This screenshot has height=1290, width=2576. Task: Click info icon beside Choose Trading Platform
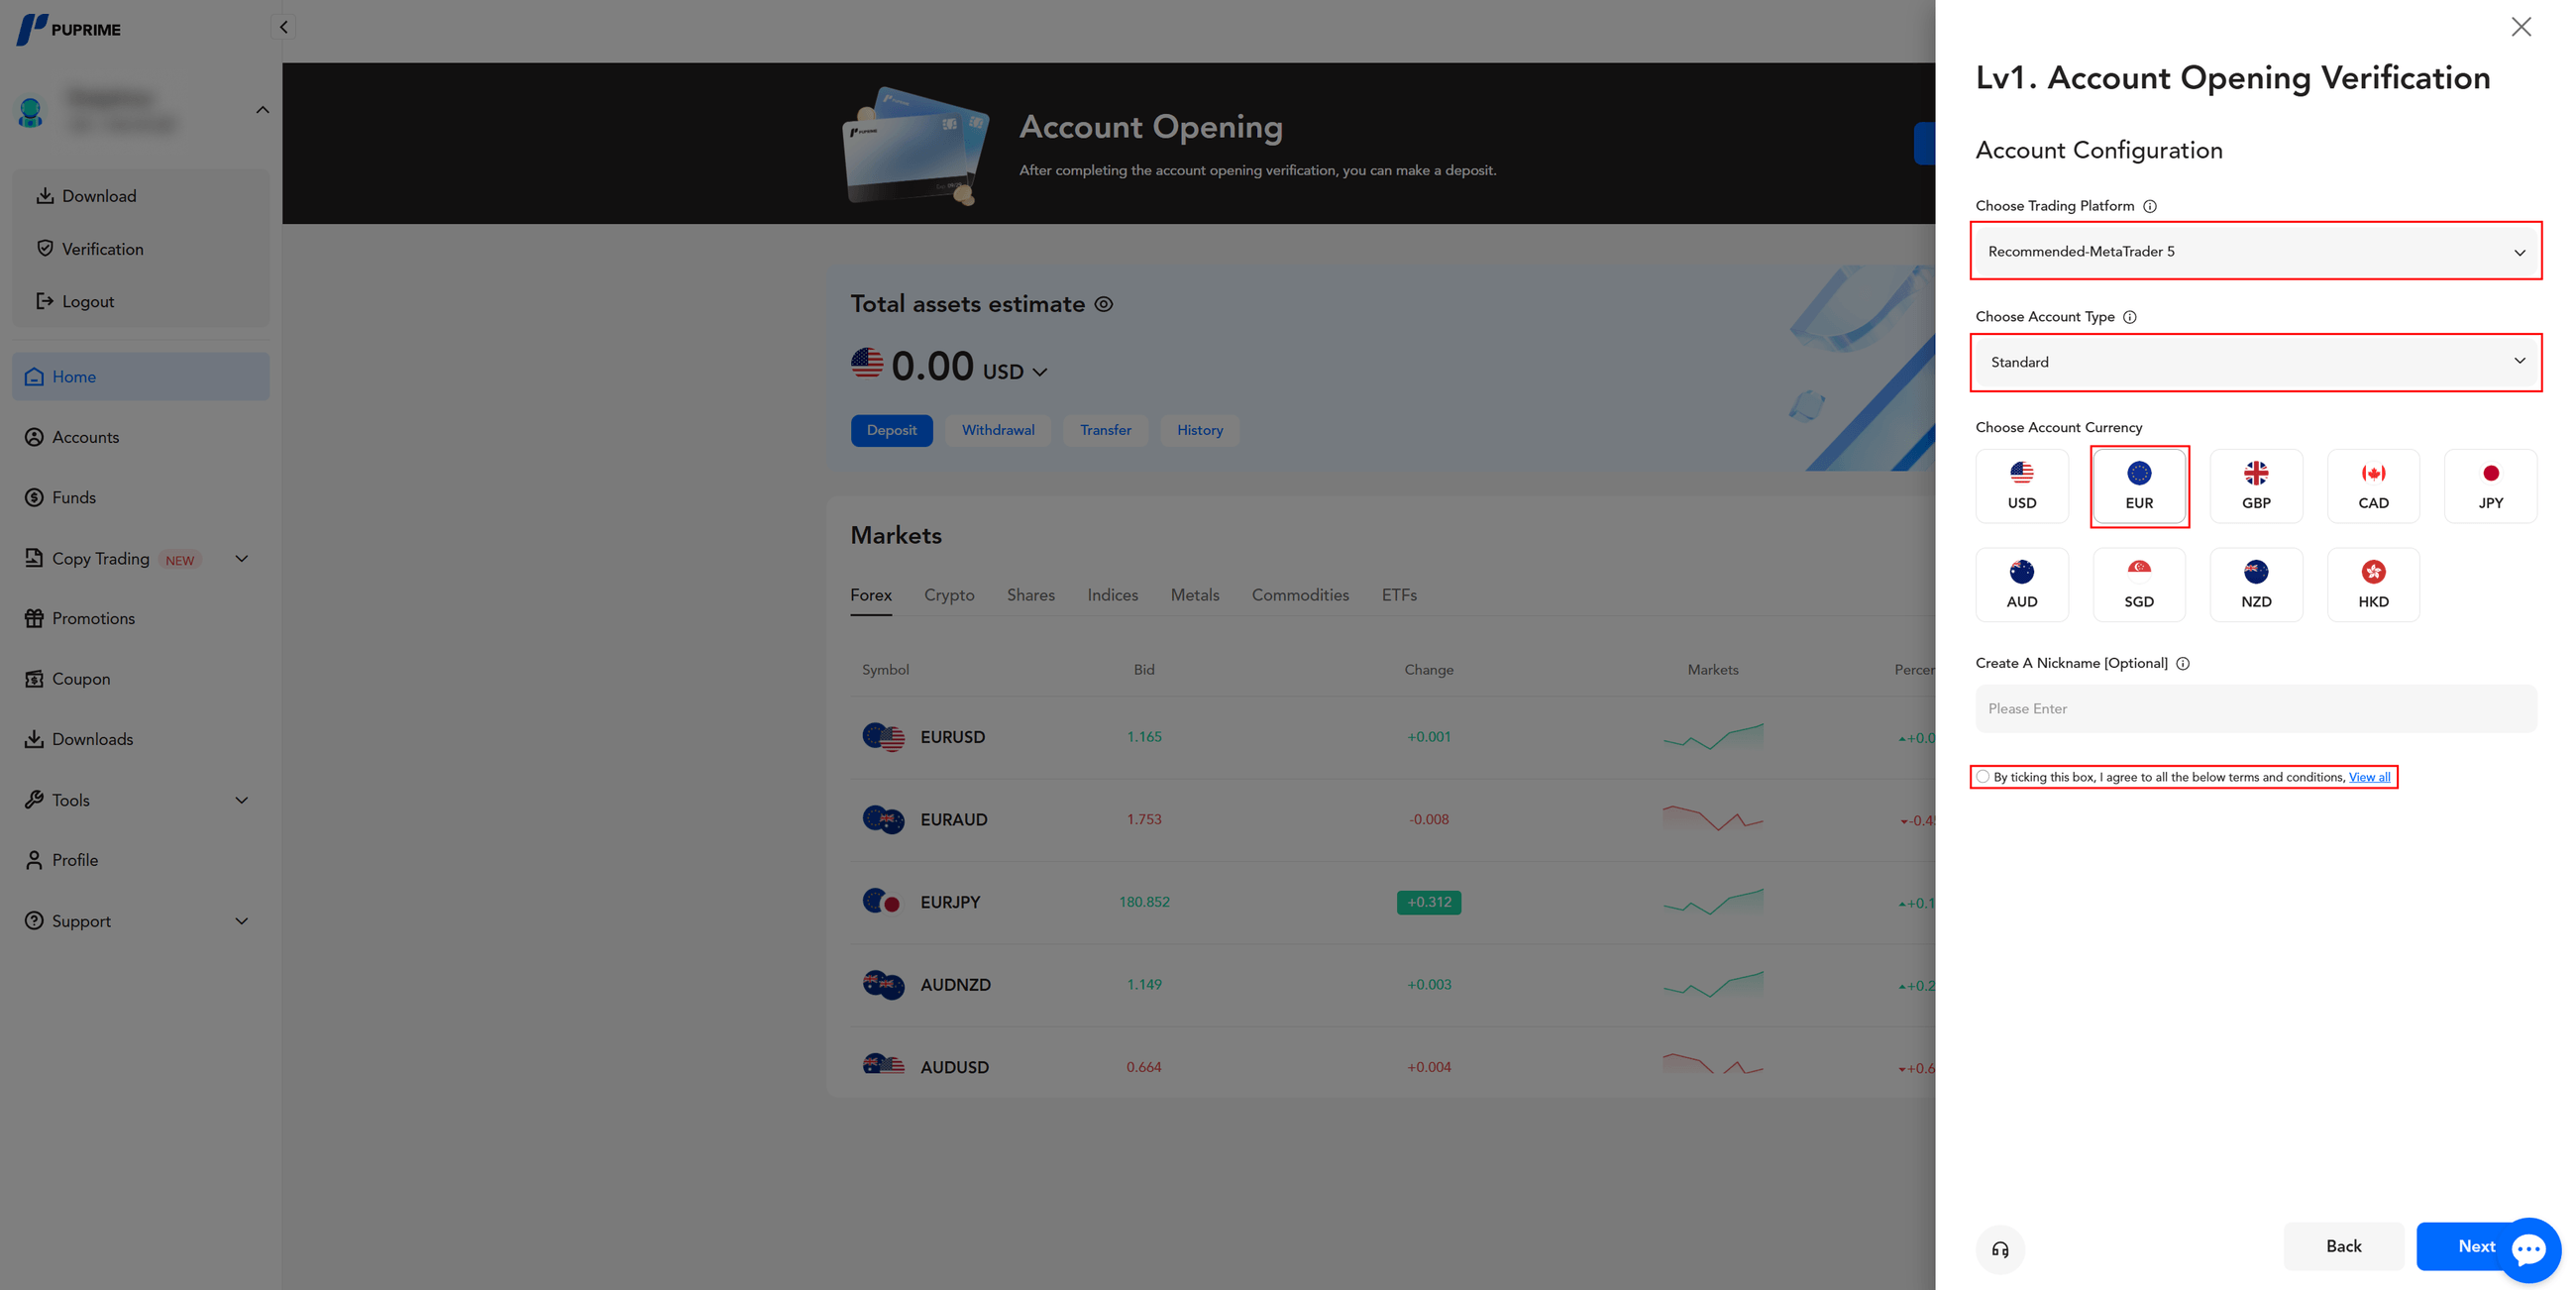pos(2150,206)
